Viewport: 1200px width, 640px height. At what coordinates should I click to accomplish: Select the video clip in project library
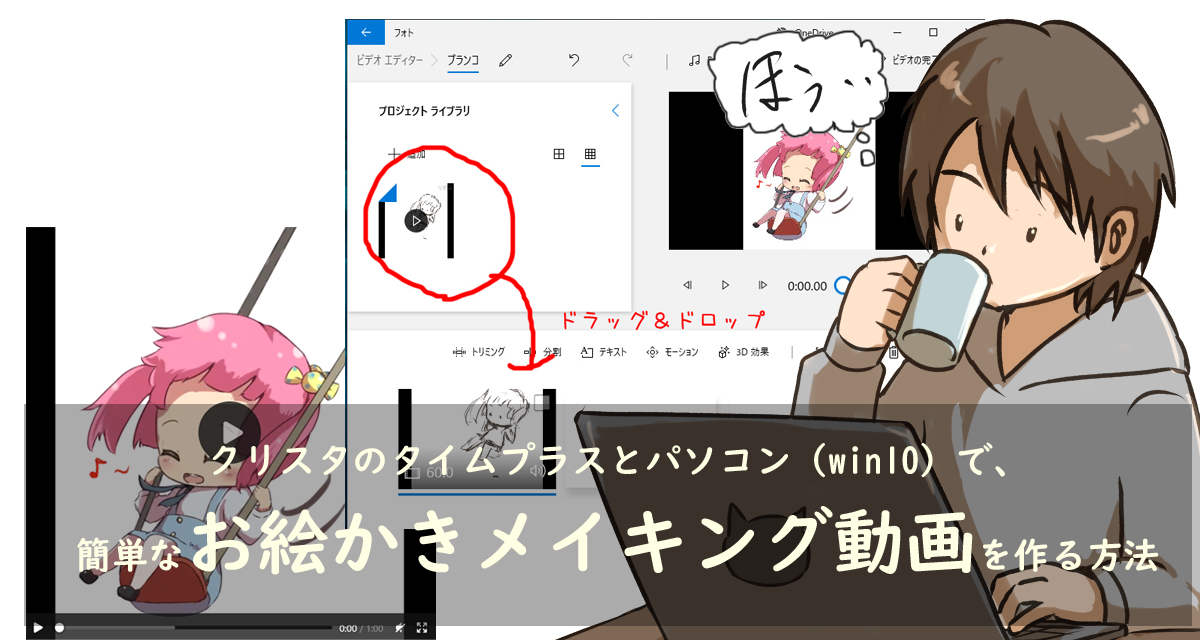point(417,220)
